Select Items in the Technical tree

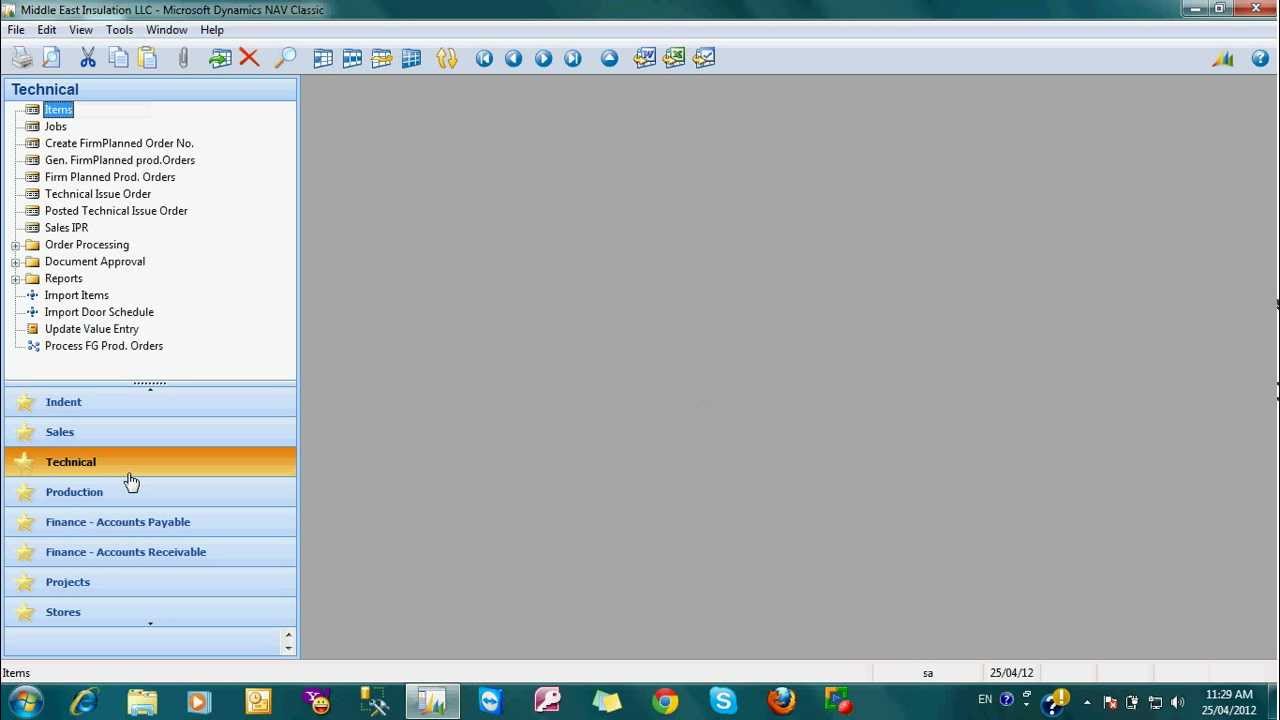(58, 109)
